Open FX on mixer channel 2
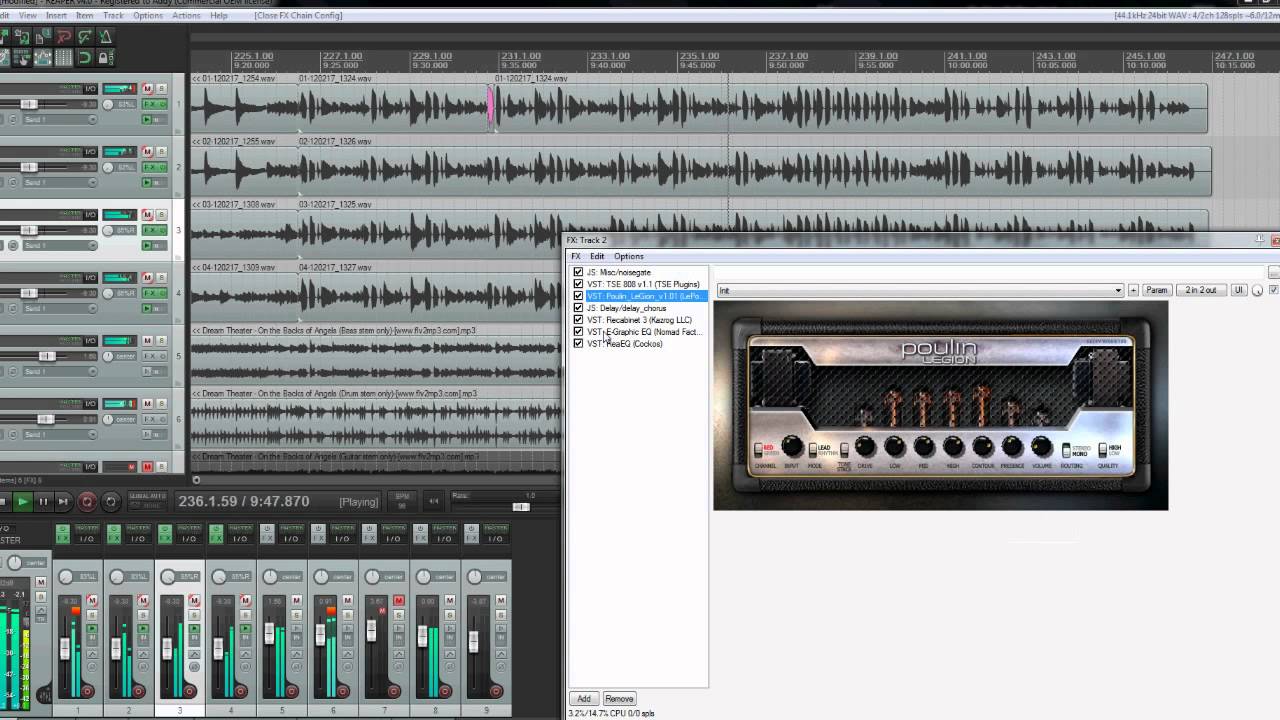Screen dimensions: 1280x720 [114, 538]
